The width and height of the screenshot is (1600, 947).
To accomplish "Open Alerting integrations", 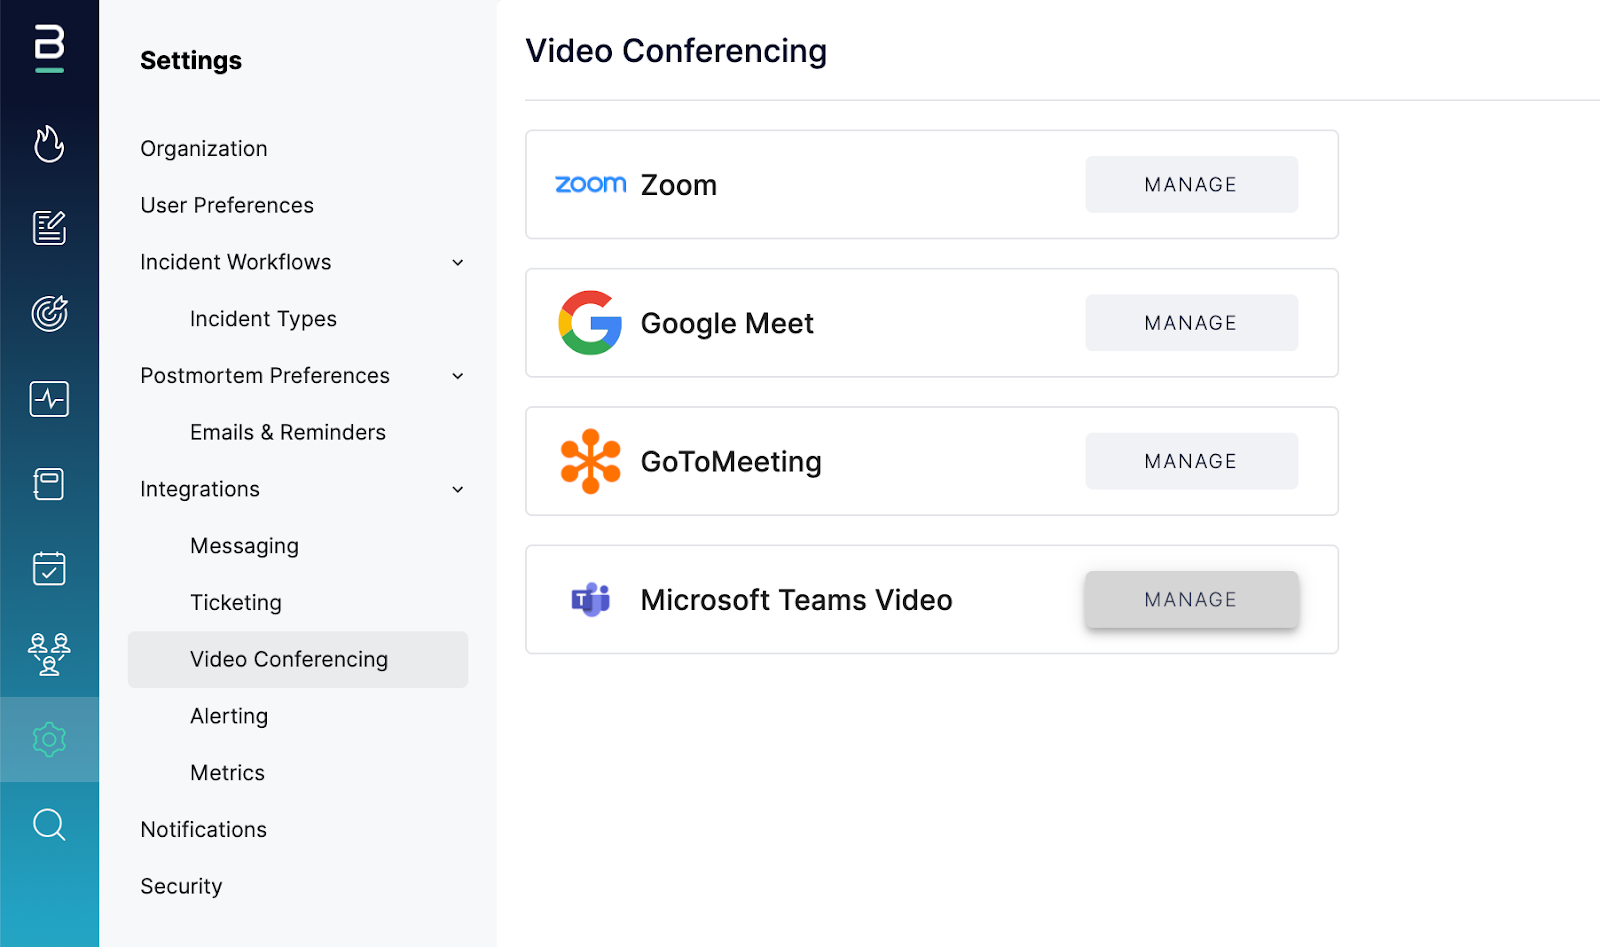I will (229, 716).
